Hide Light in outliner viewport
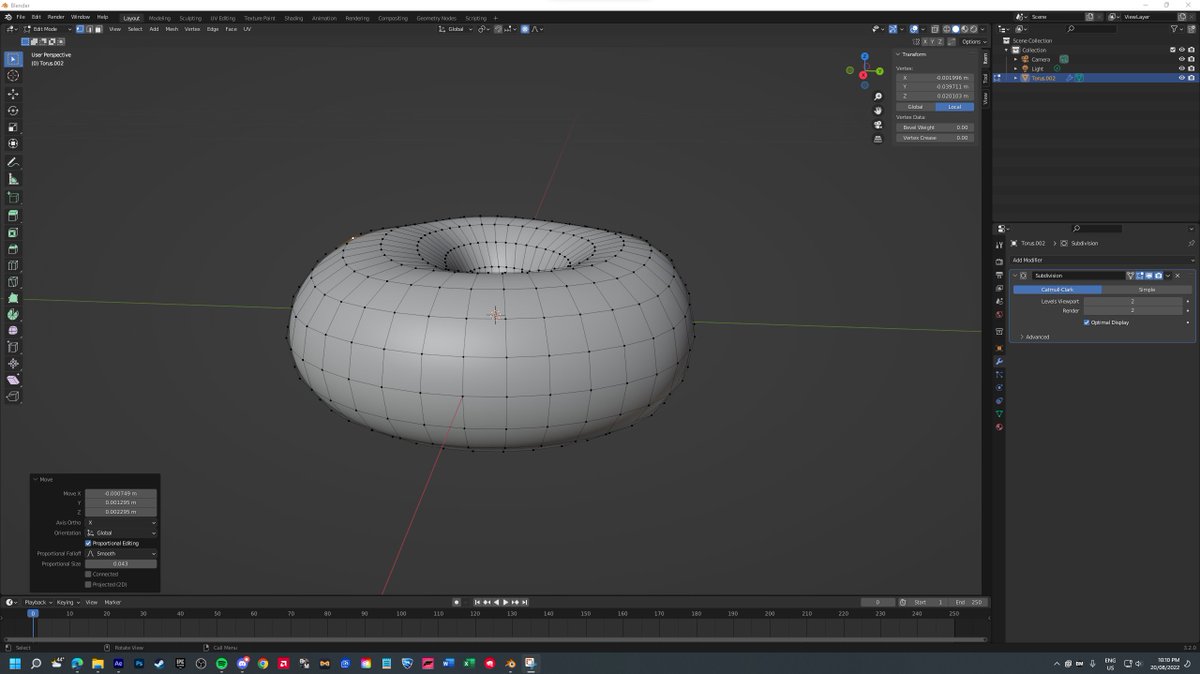The height and width of the screenshot is (674, 1200). click(1181, 68)
